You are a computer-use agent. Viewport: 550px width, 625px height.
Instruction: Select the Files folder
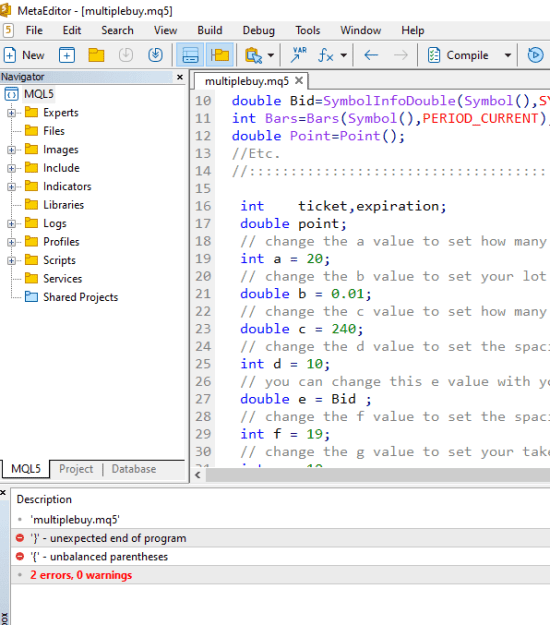coord(54,131)
